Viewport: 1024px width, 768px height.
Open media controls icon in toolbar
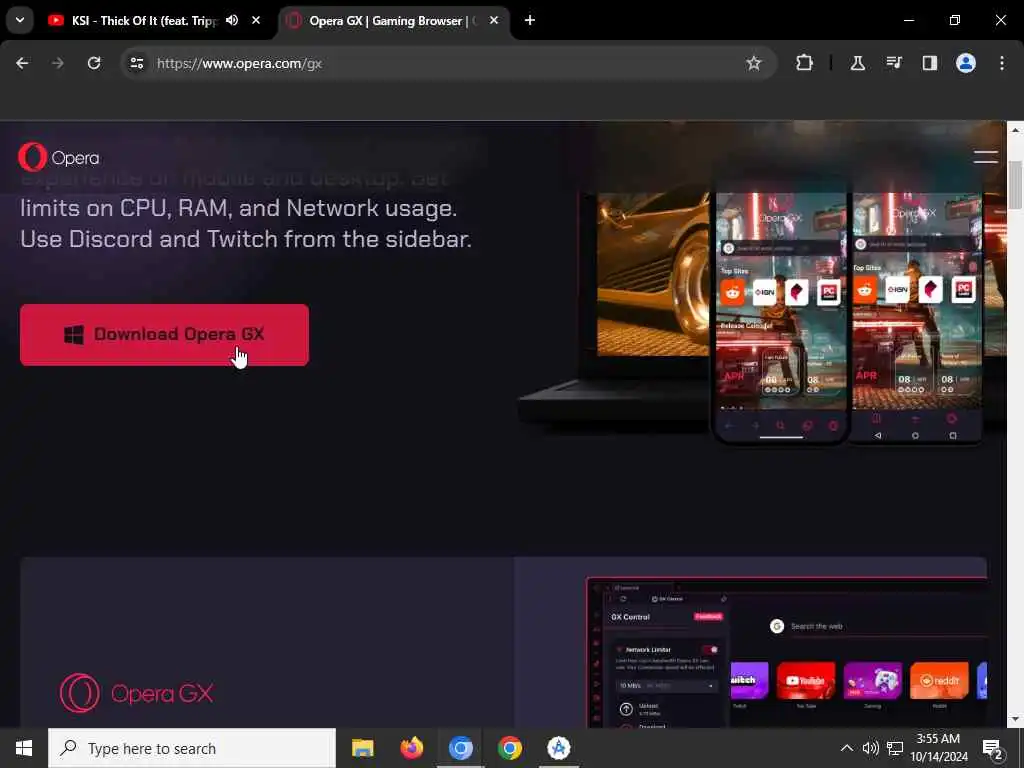coord(893,63)
